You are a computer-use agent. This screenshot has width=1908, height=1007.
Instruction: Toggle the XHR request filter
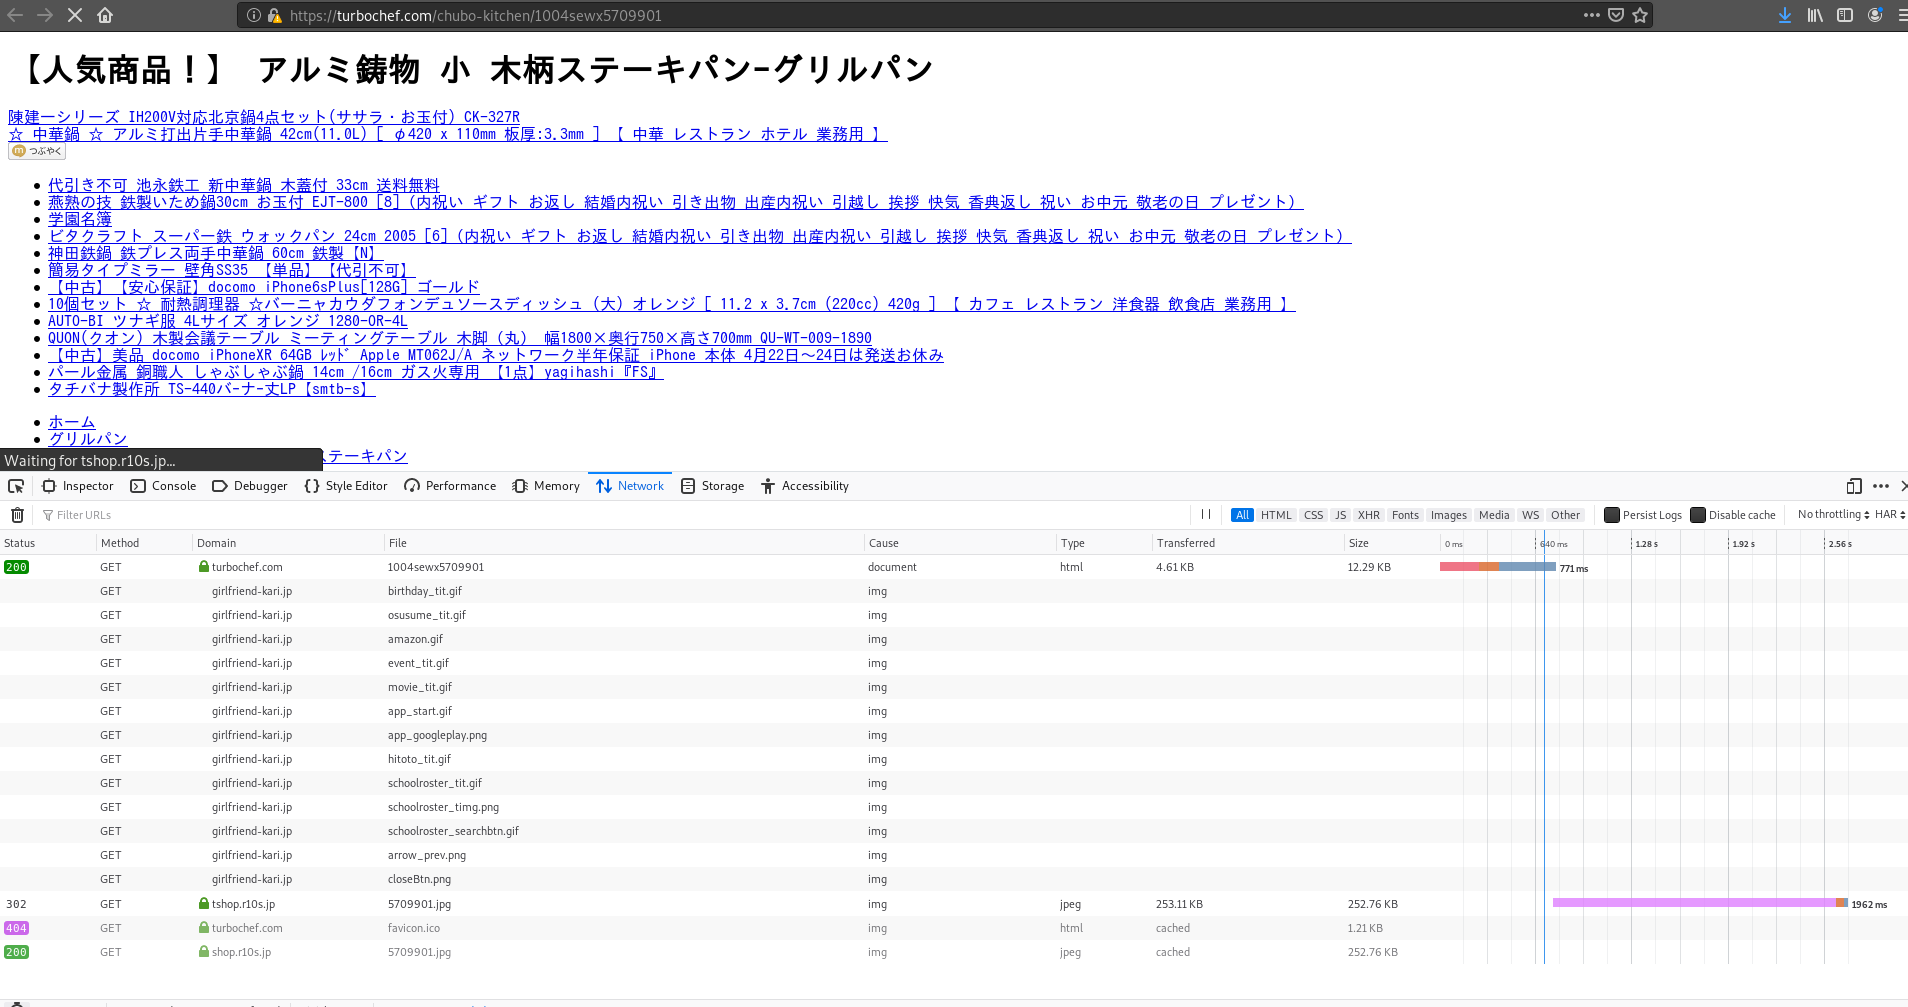click(1369, 514)
